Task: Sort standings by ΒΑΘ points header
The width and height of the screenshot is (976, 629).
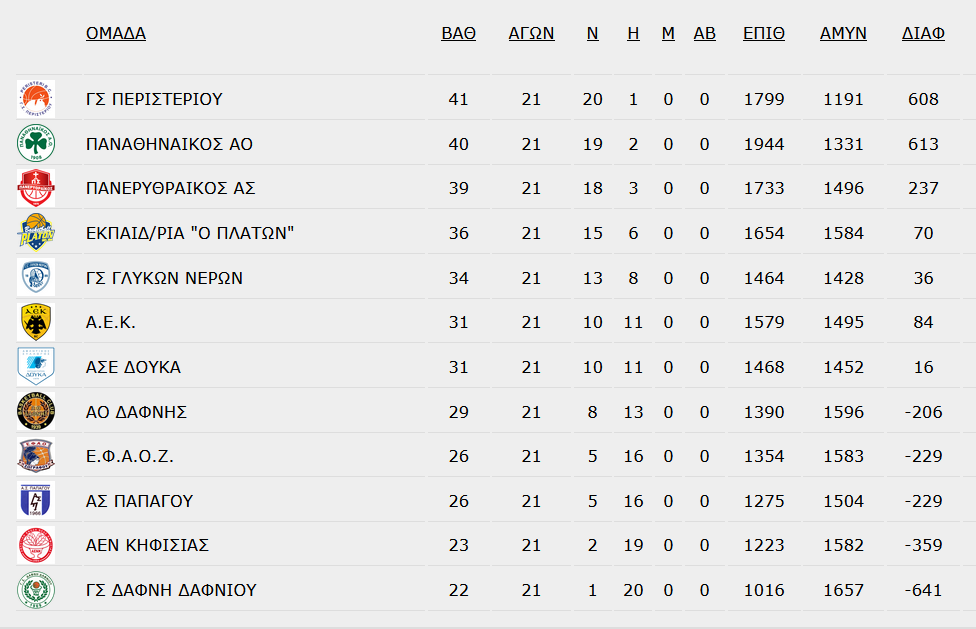Action: click(x=459, y=33)
